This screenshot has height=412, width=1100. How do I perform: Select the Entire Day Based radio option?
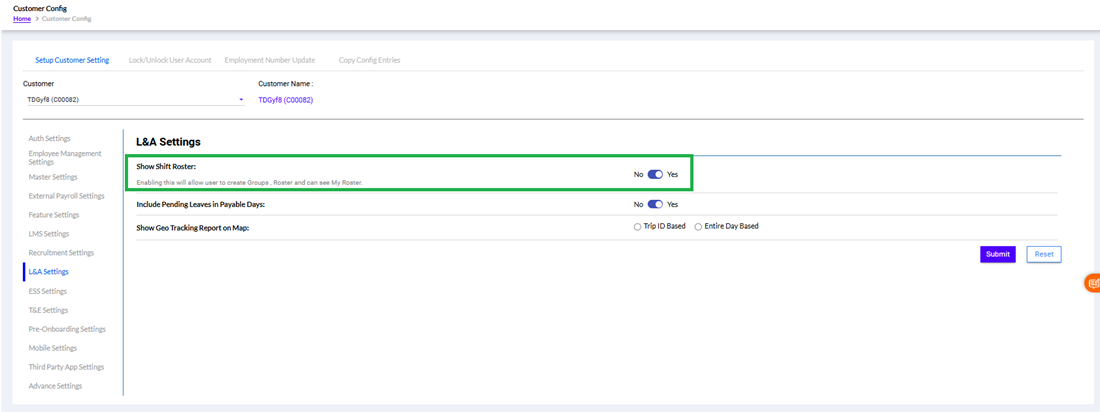click(x=698, y=226)
